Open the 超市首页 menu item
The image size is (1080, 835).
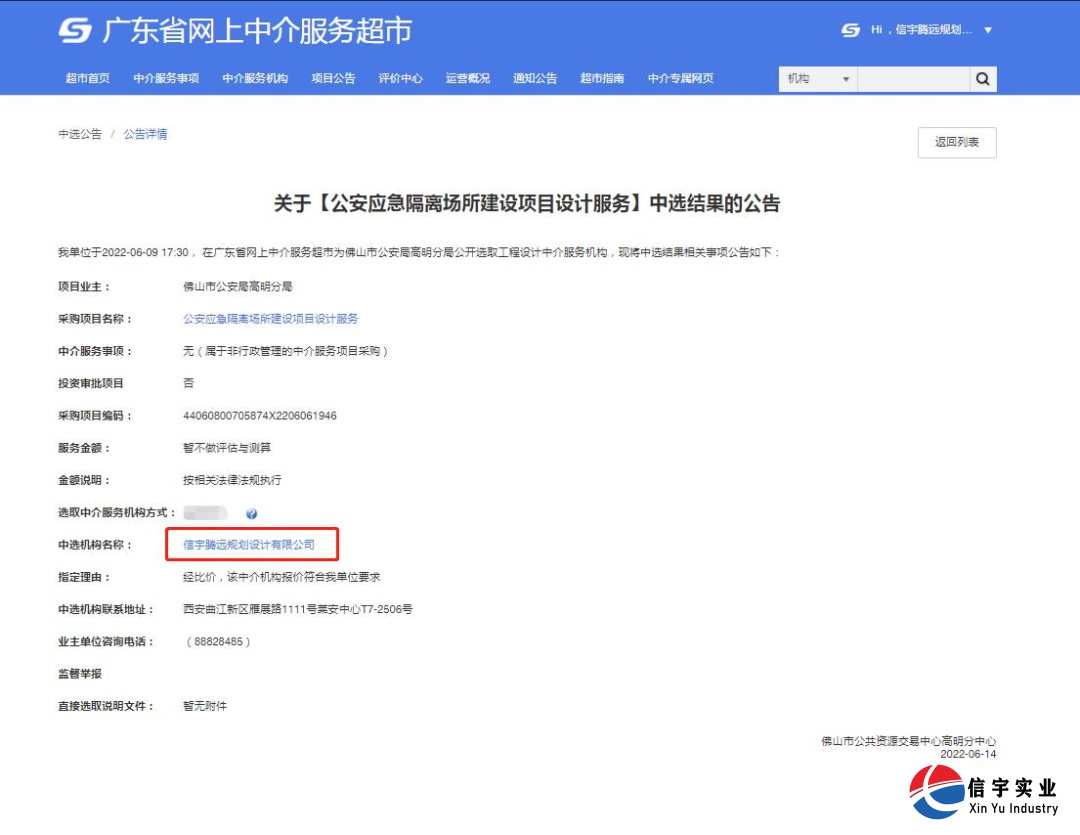point(86,78)
